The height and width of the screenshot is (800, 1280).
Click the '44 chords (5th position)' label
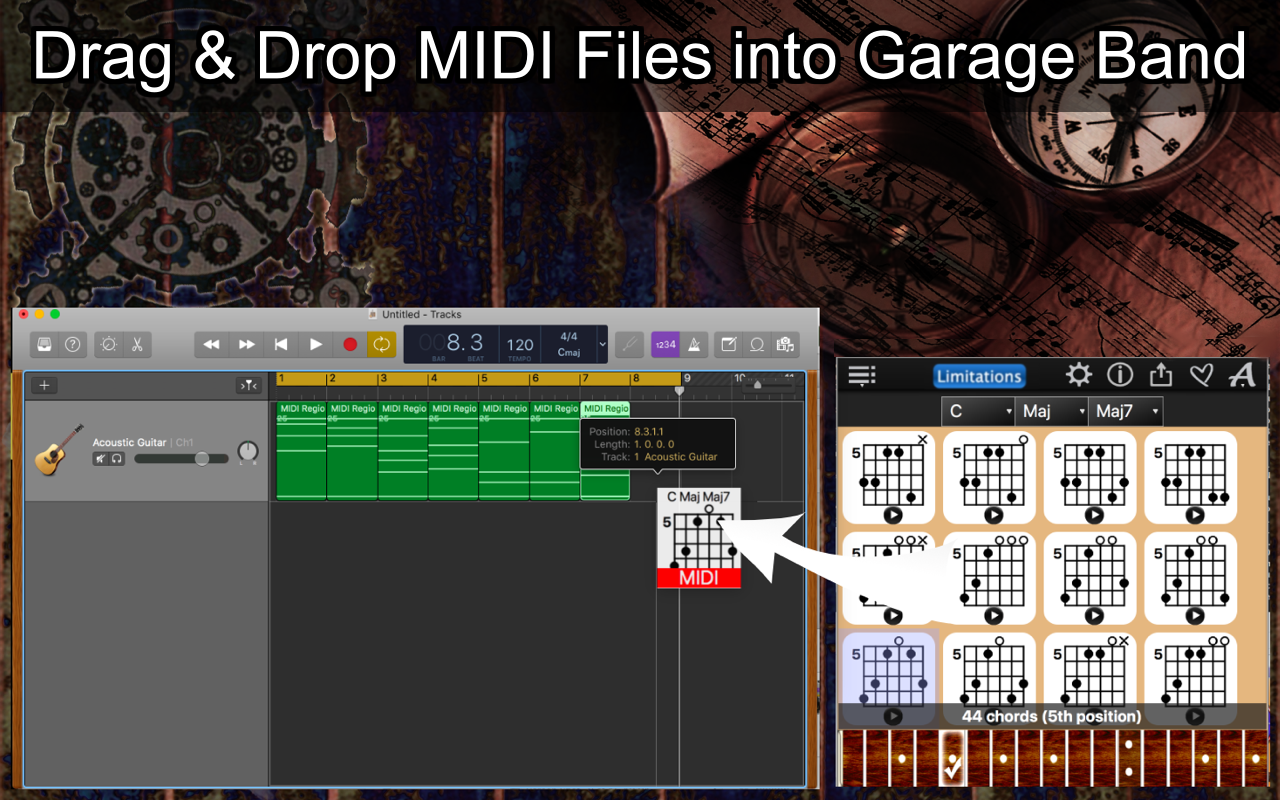[x=1051, y=716]
